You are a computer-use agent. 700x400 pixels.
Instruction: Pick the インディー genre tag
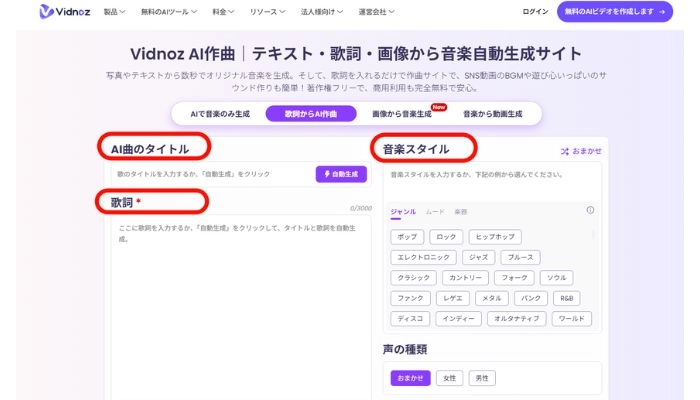[x=458, y=319]
